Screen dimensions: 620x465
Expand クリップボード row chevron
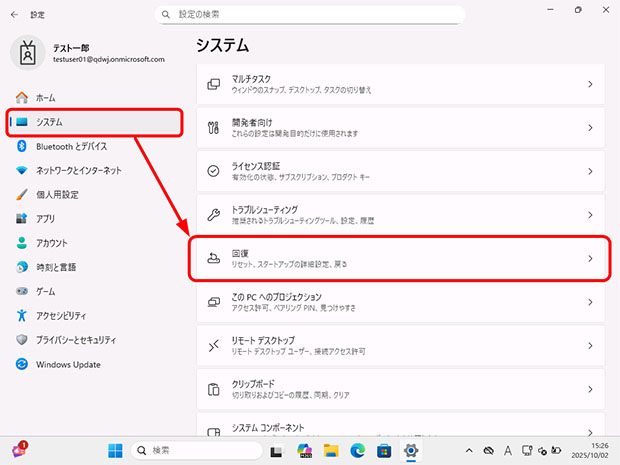pyautogui.click(x=590, y=389)
